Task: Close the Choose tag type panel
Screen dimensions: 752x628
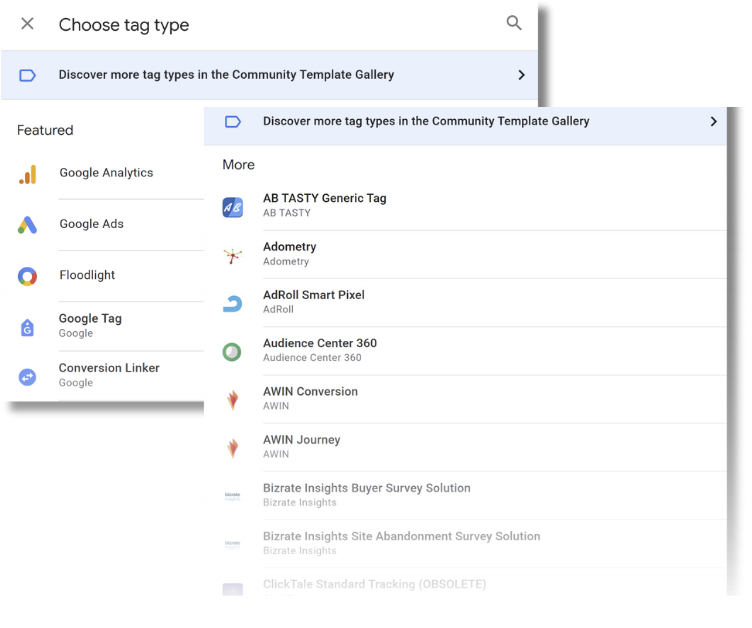Action: [27, 24]
